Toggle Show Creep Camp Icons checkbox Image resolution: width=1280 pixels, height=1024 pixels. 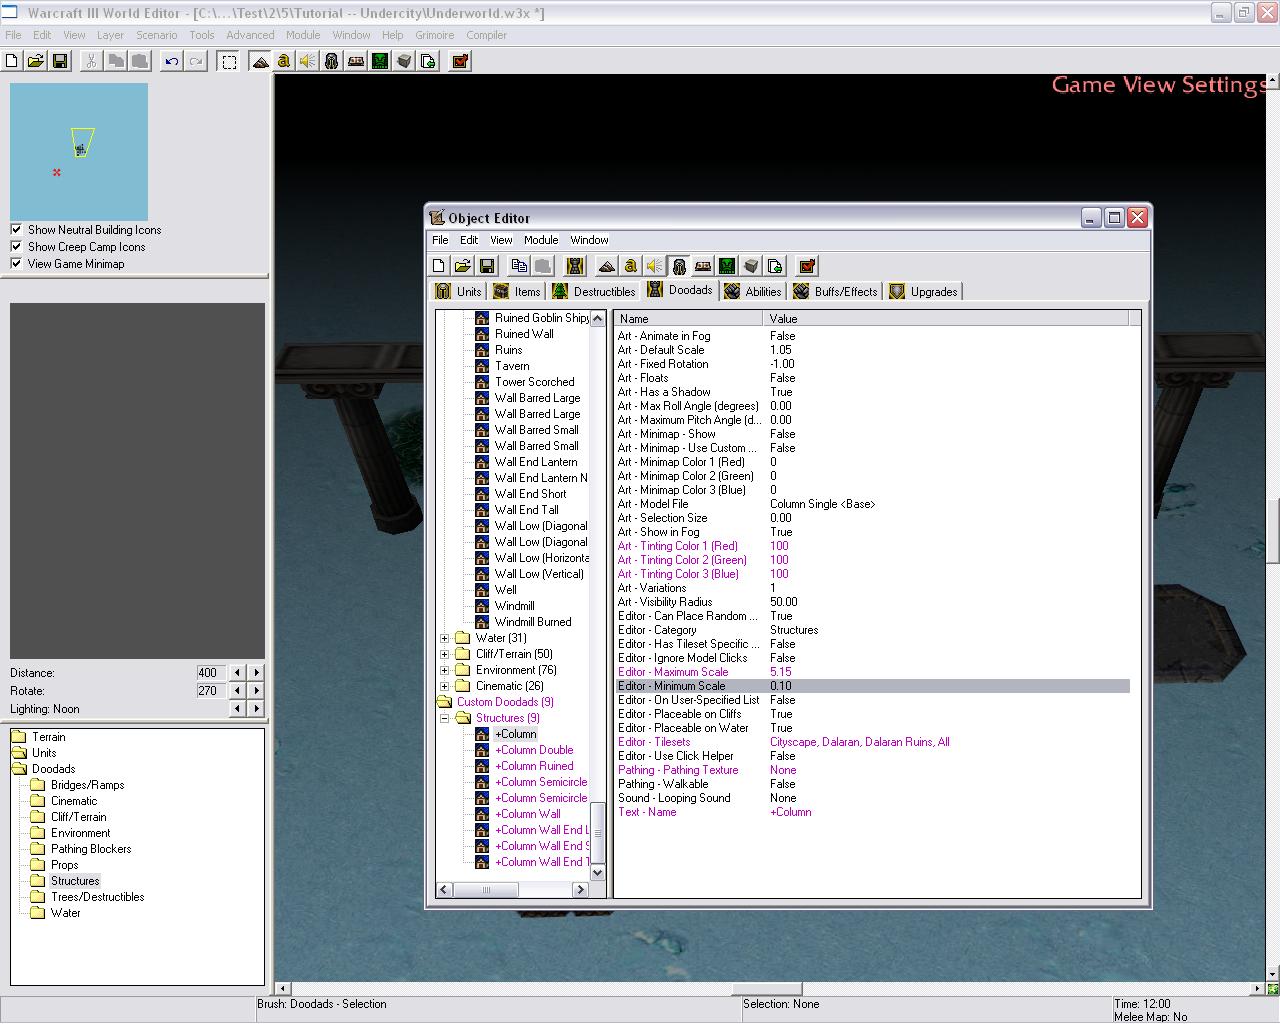point(16,247)
